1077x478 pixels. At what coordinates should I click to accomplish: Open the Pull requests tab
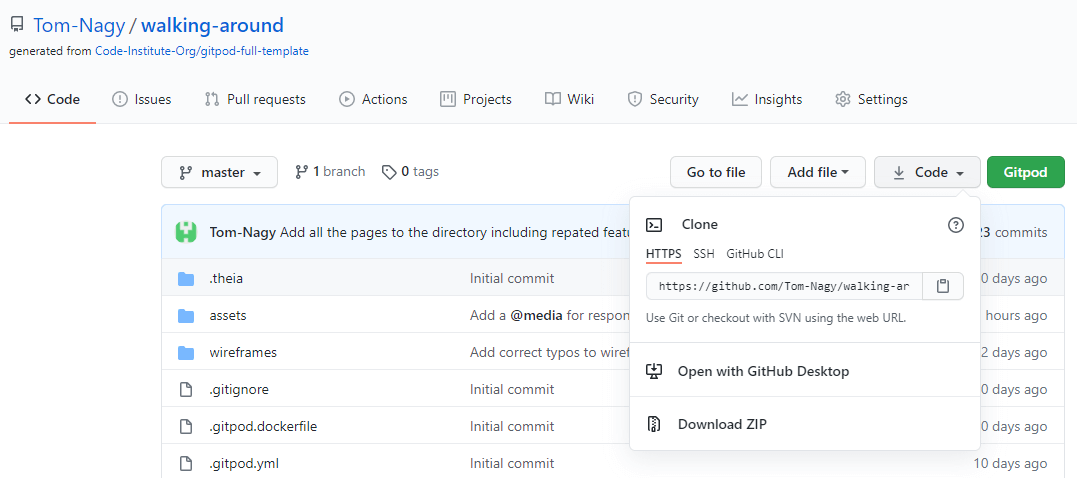click(x=256, y=100)
